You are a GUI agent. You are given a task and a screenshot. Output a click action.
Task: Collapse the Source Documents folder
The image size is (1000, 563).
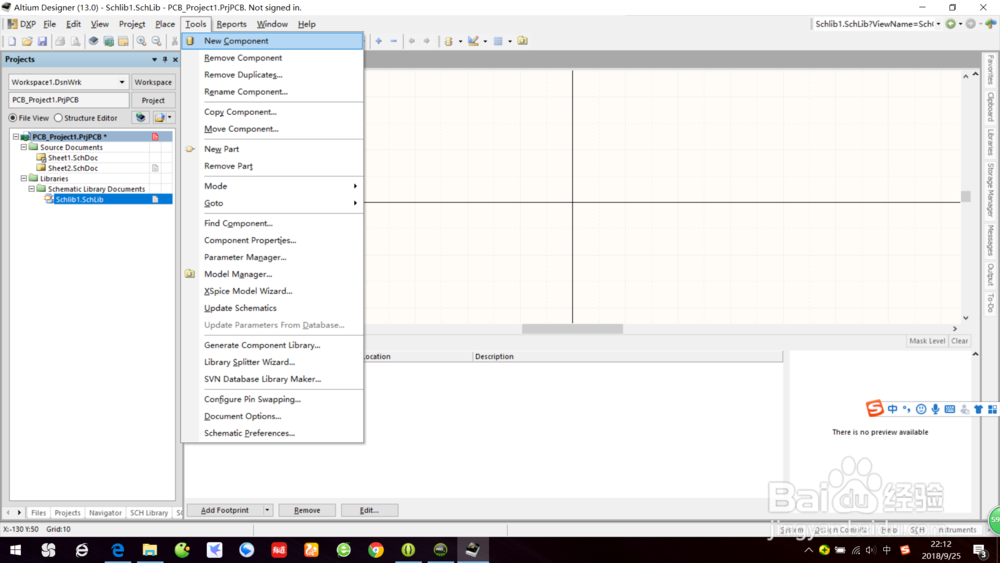(x=24, y=147)
